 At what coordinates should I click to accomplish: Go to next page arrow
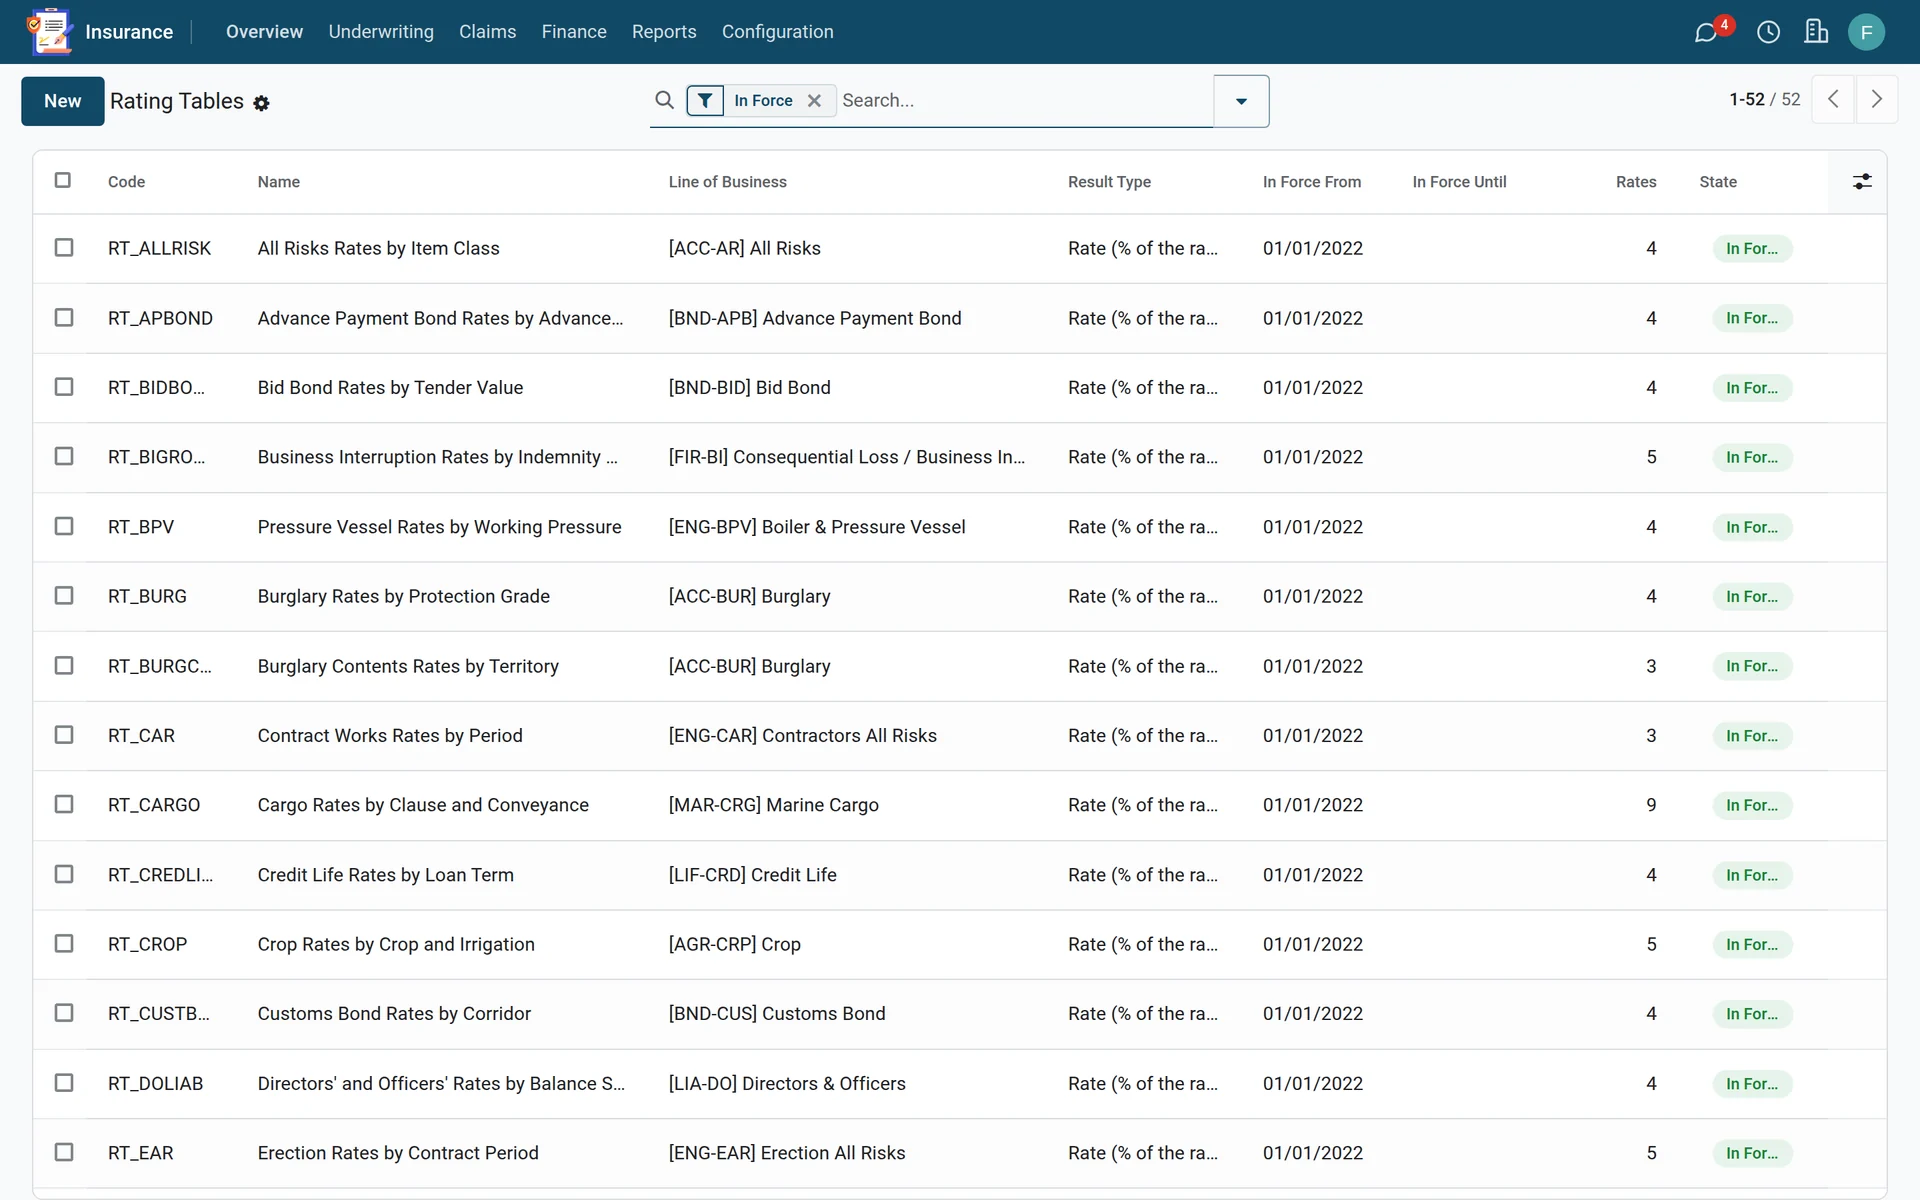pos(1876,99)
